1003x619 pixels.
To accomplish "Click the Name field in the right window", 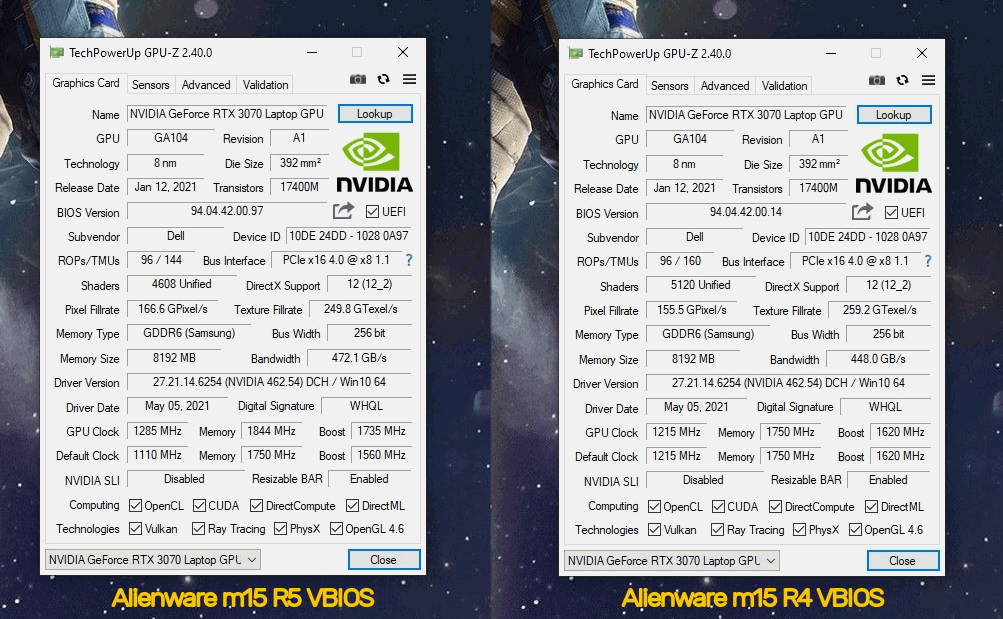I will point(745,115).
